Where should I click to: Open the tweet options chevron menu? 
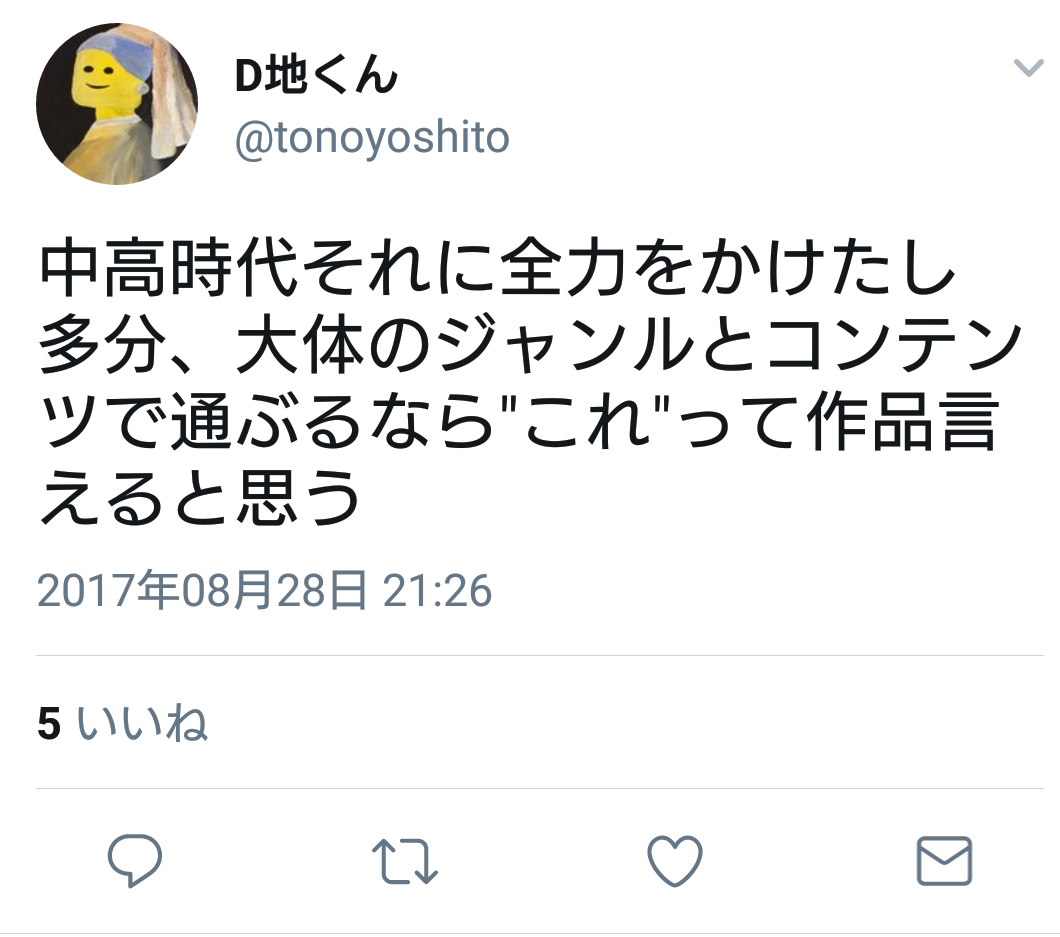click(1028, 68)
